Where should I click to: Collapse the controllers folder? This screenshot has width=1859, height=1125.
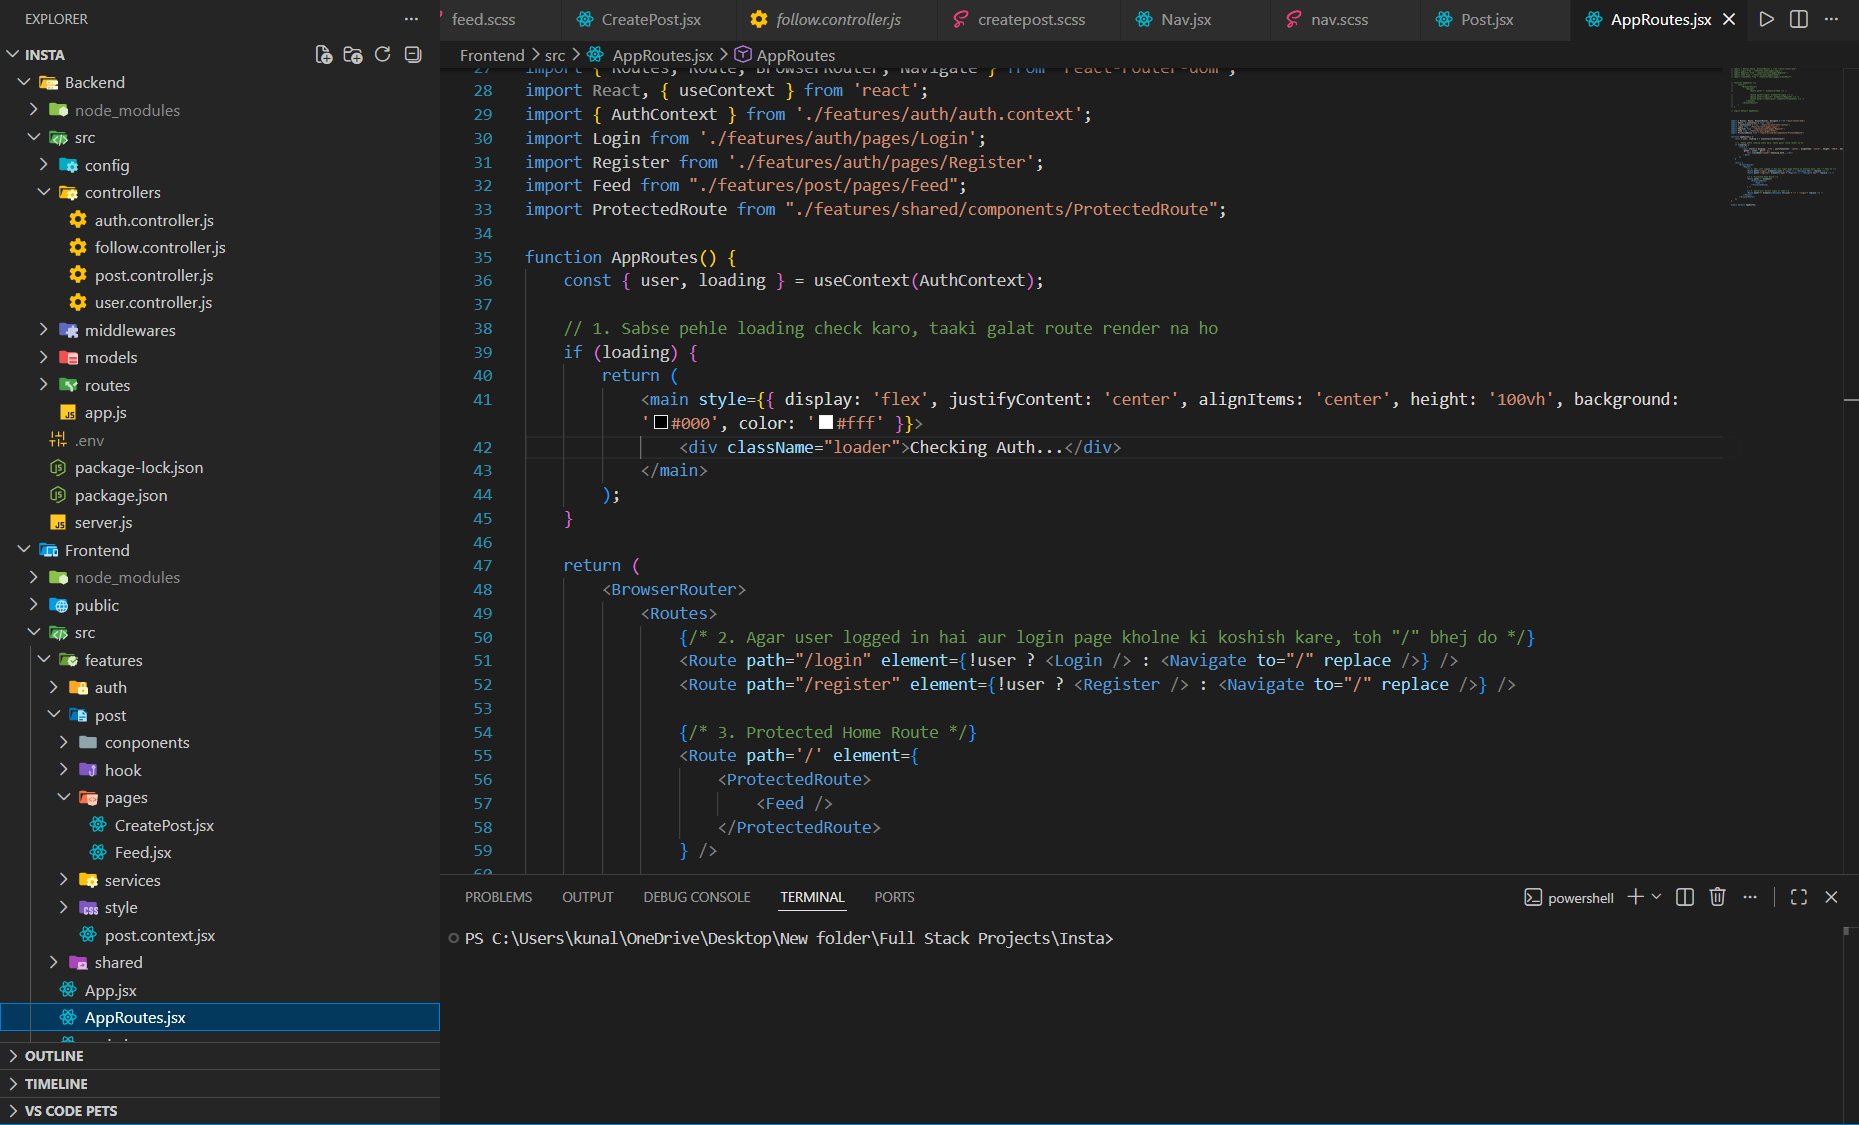point(122,192)
